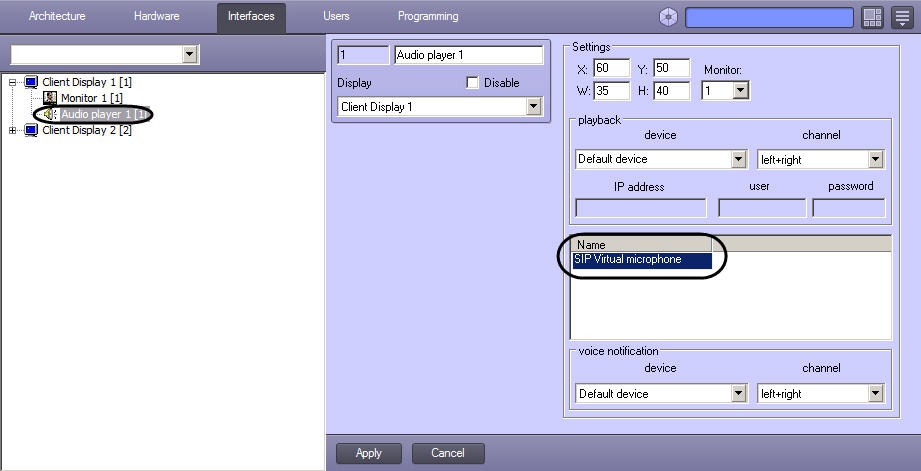Click the Client Display 2 monitor icon
921x471 pixels.
click(x=31, y=130)
